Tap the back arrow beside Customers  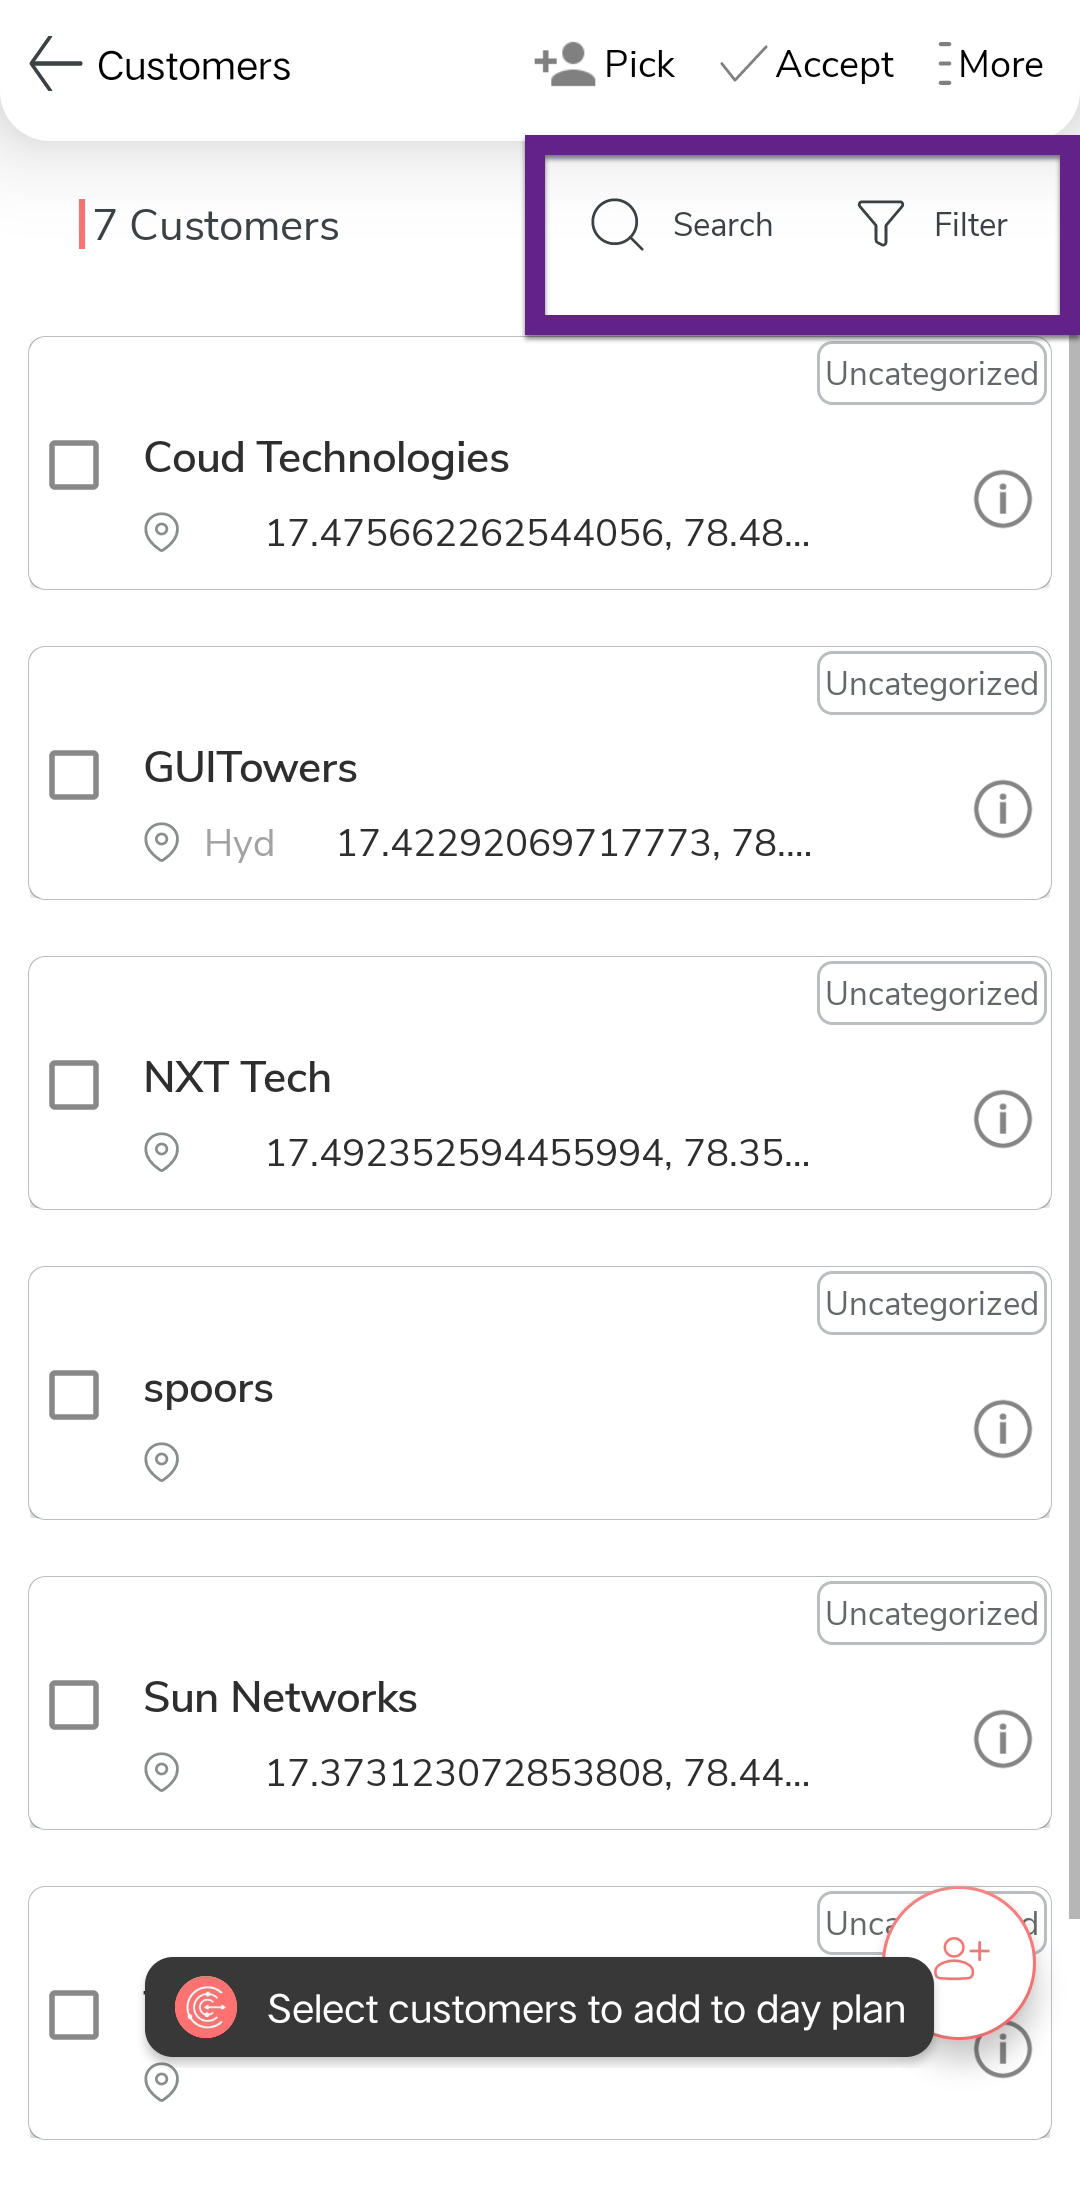(55, 65)
